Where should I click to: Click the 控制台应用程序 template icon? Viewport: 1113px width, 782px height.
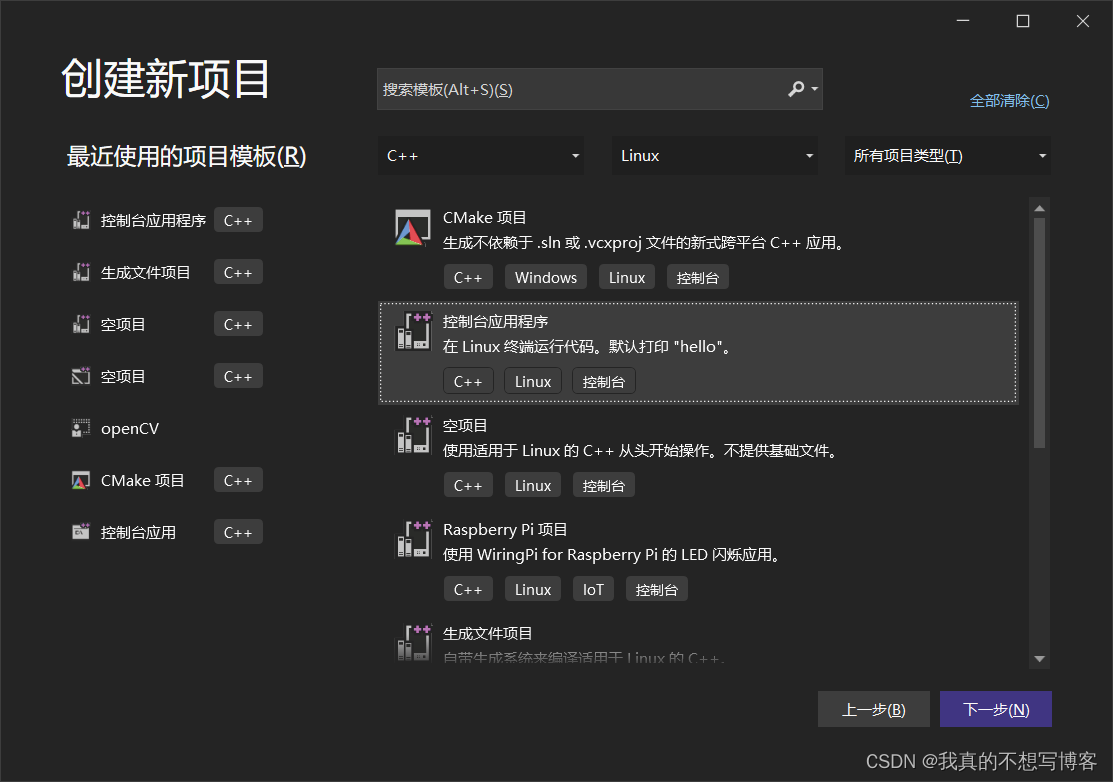click(412, 330)
